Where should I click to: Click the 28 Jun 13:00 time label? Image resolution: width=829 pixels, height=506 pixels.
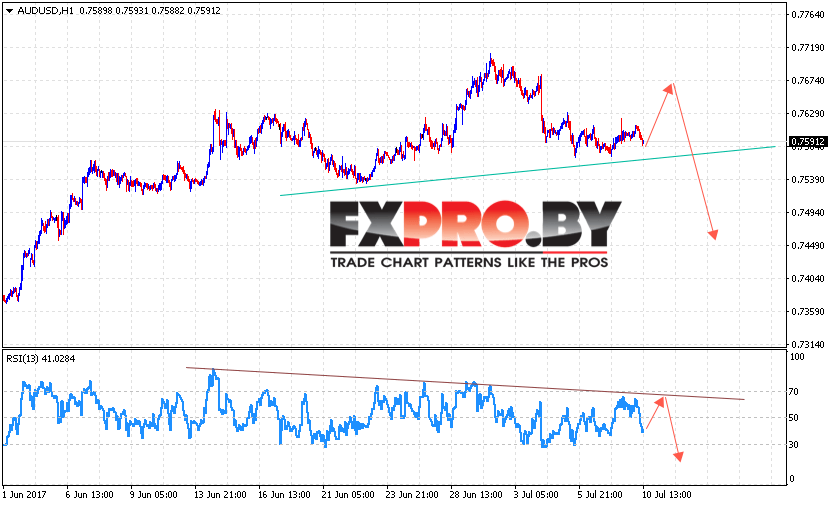pyautogui.click(x=476, y=495)
